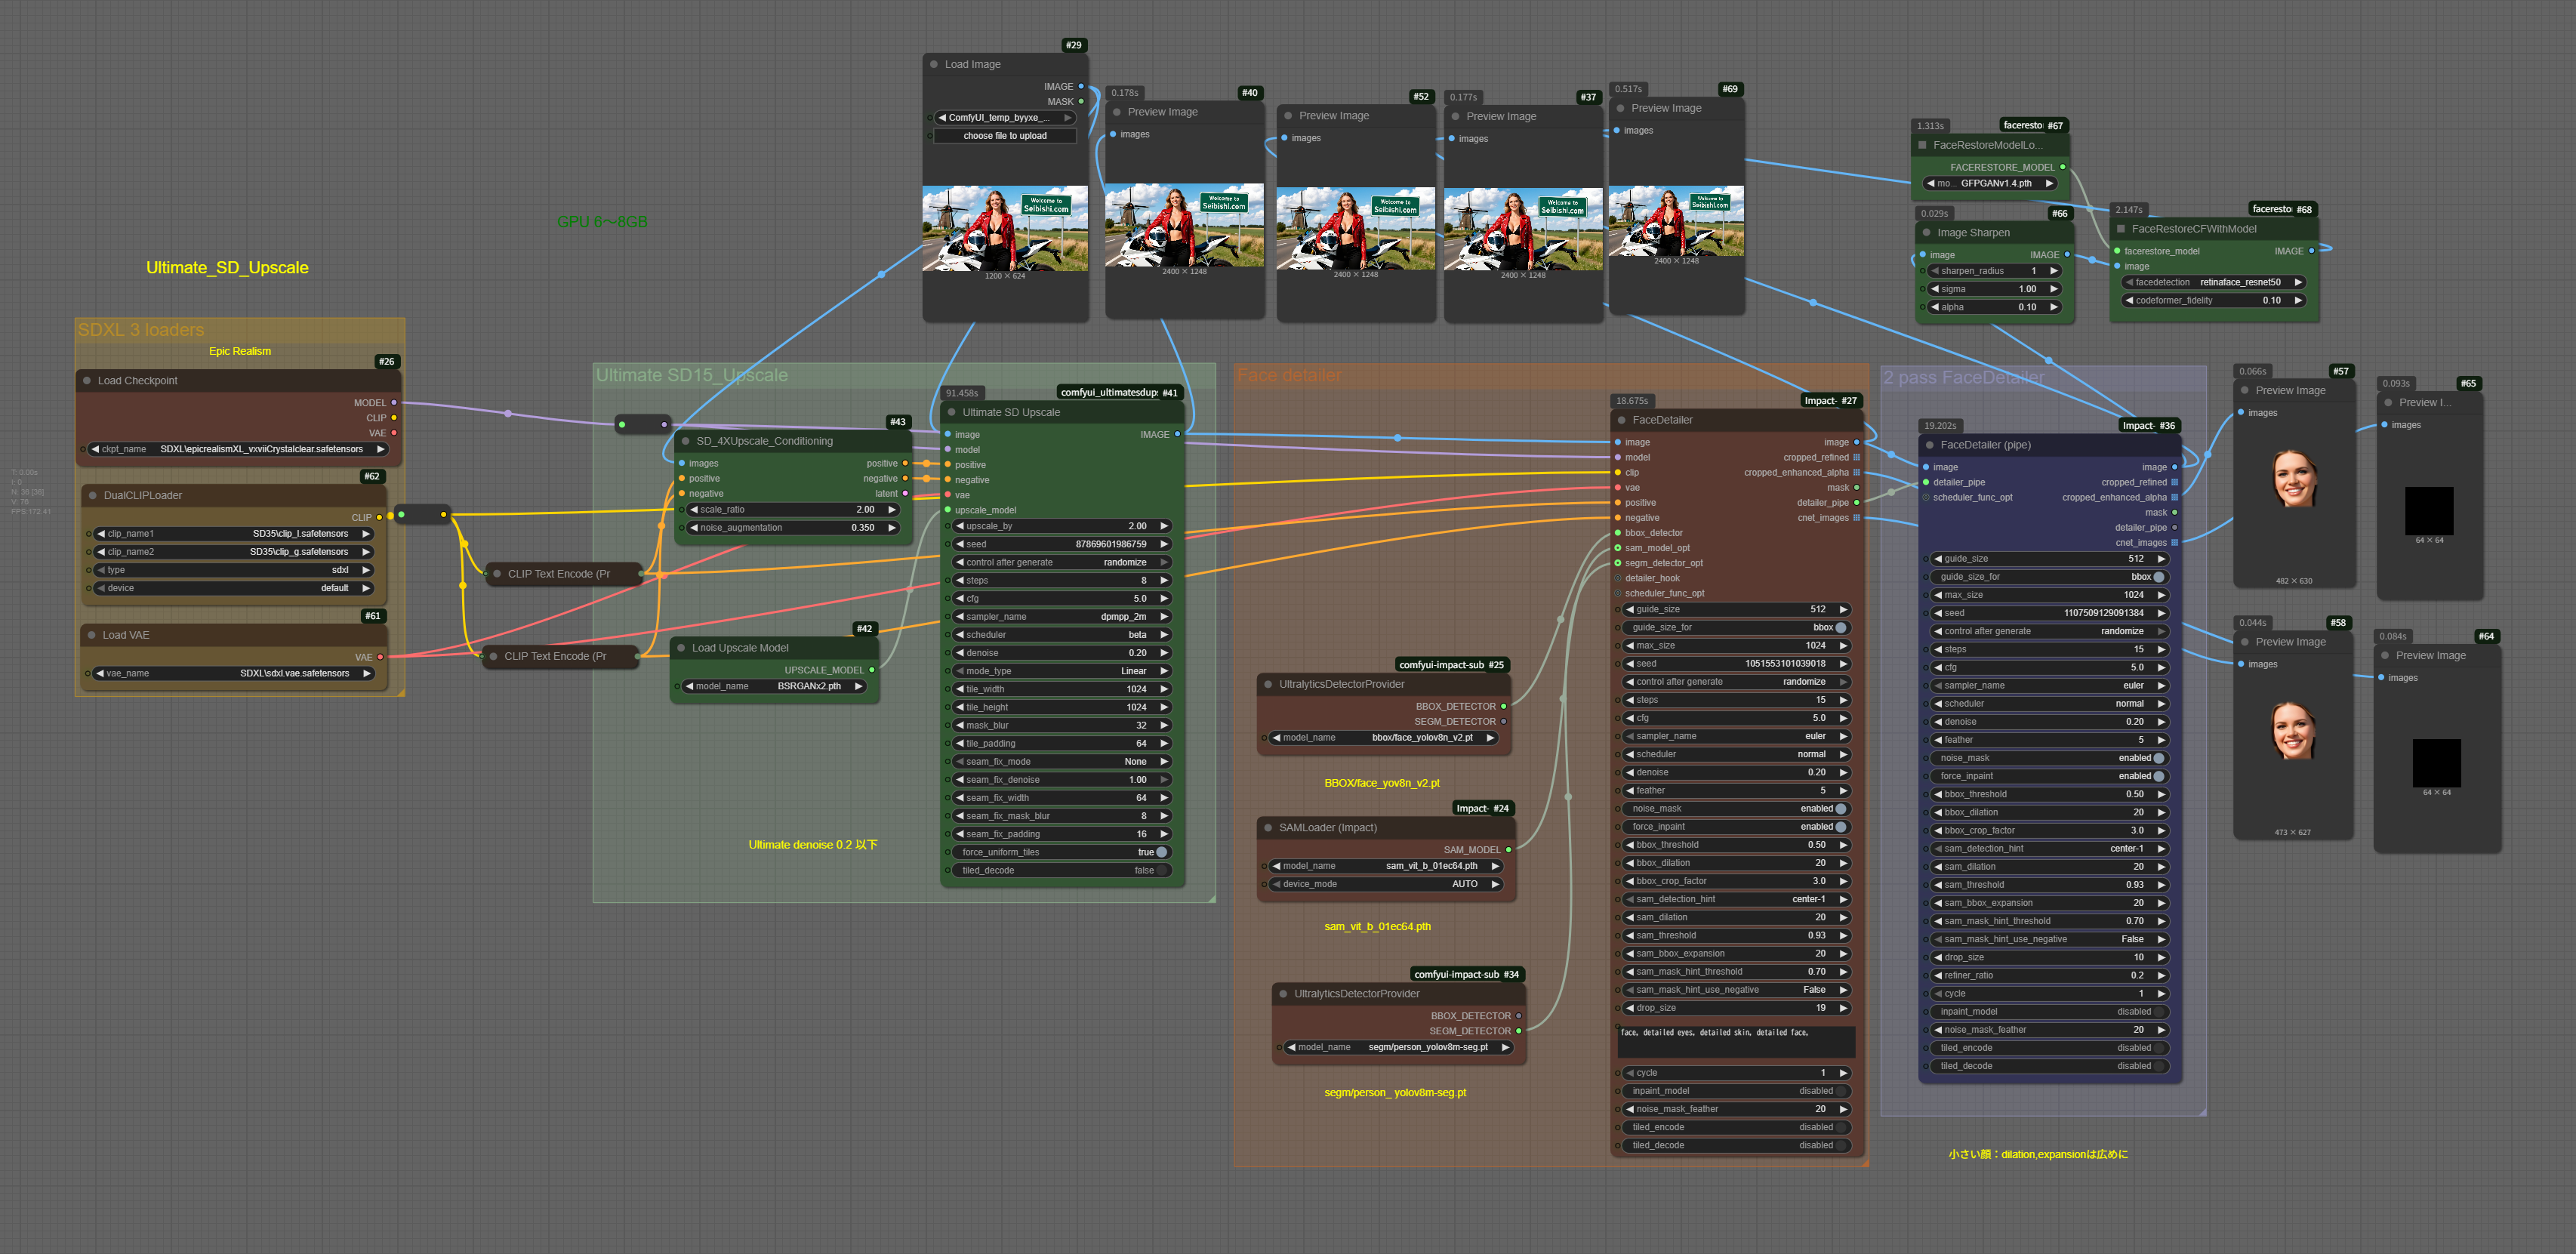2576x1254 pixels.
Task: Collapse the Load Checkpoint node via its title dot
Action: point(87,381)
